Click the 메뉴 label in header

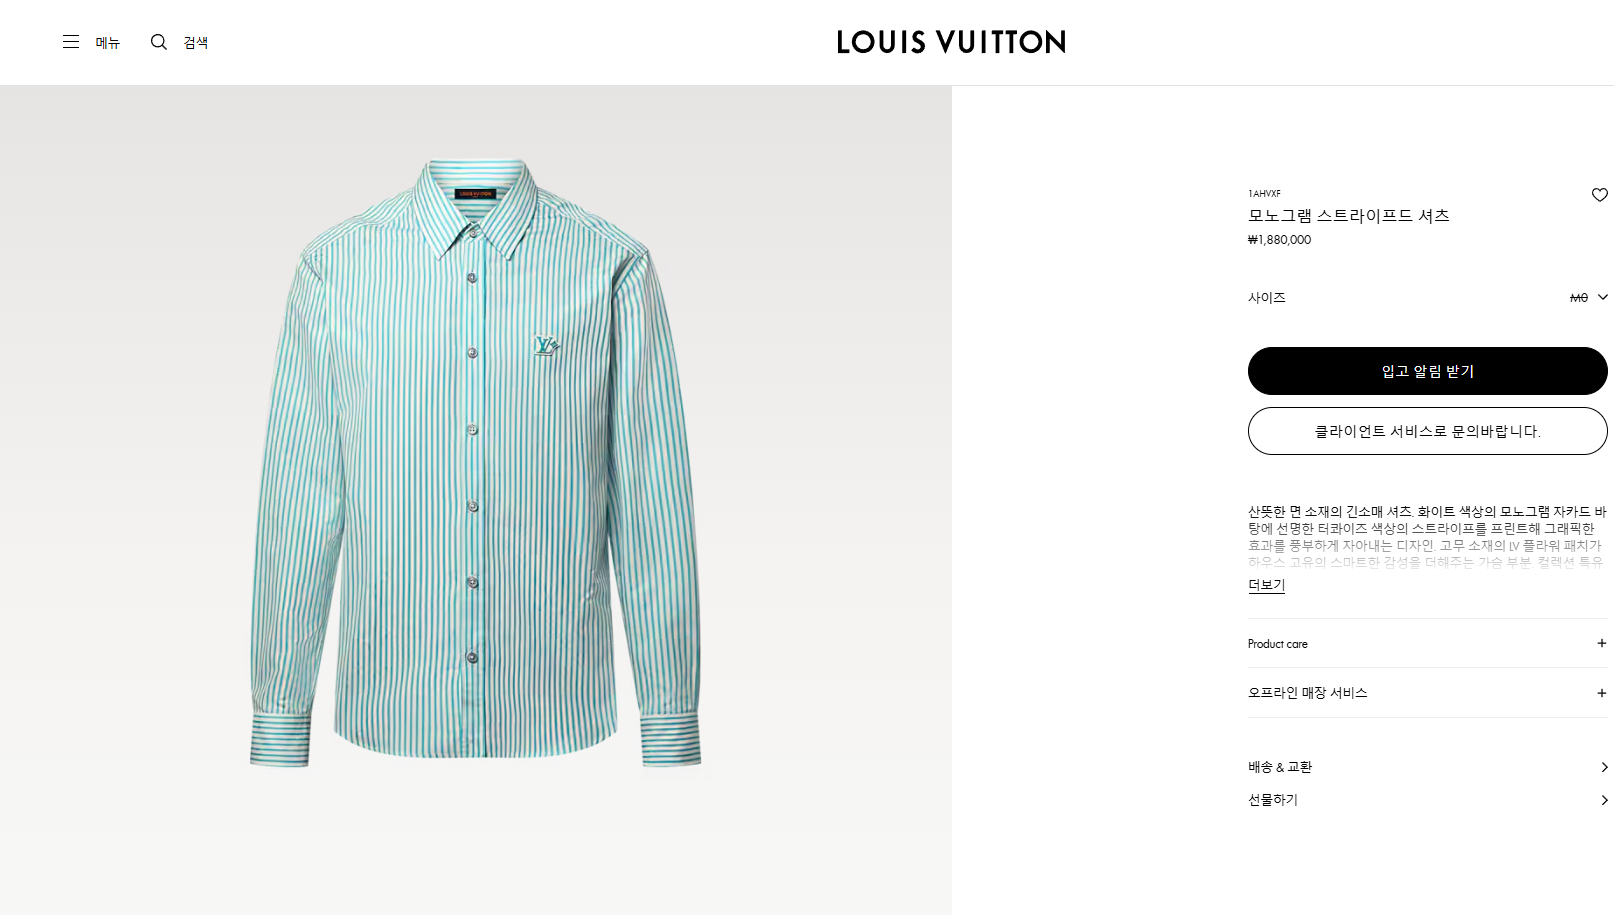coord(108,42)
